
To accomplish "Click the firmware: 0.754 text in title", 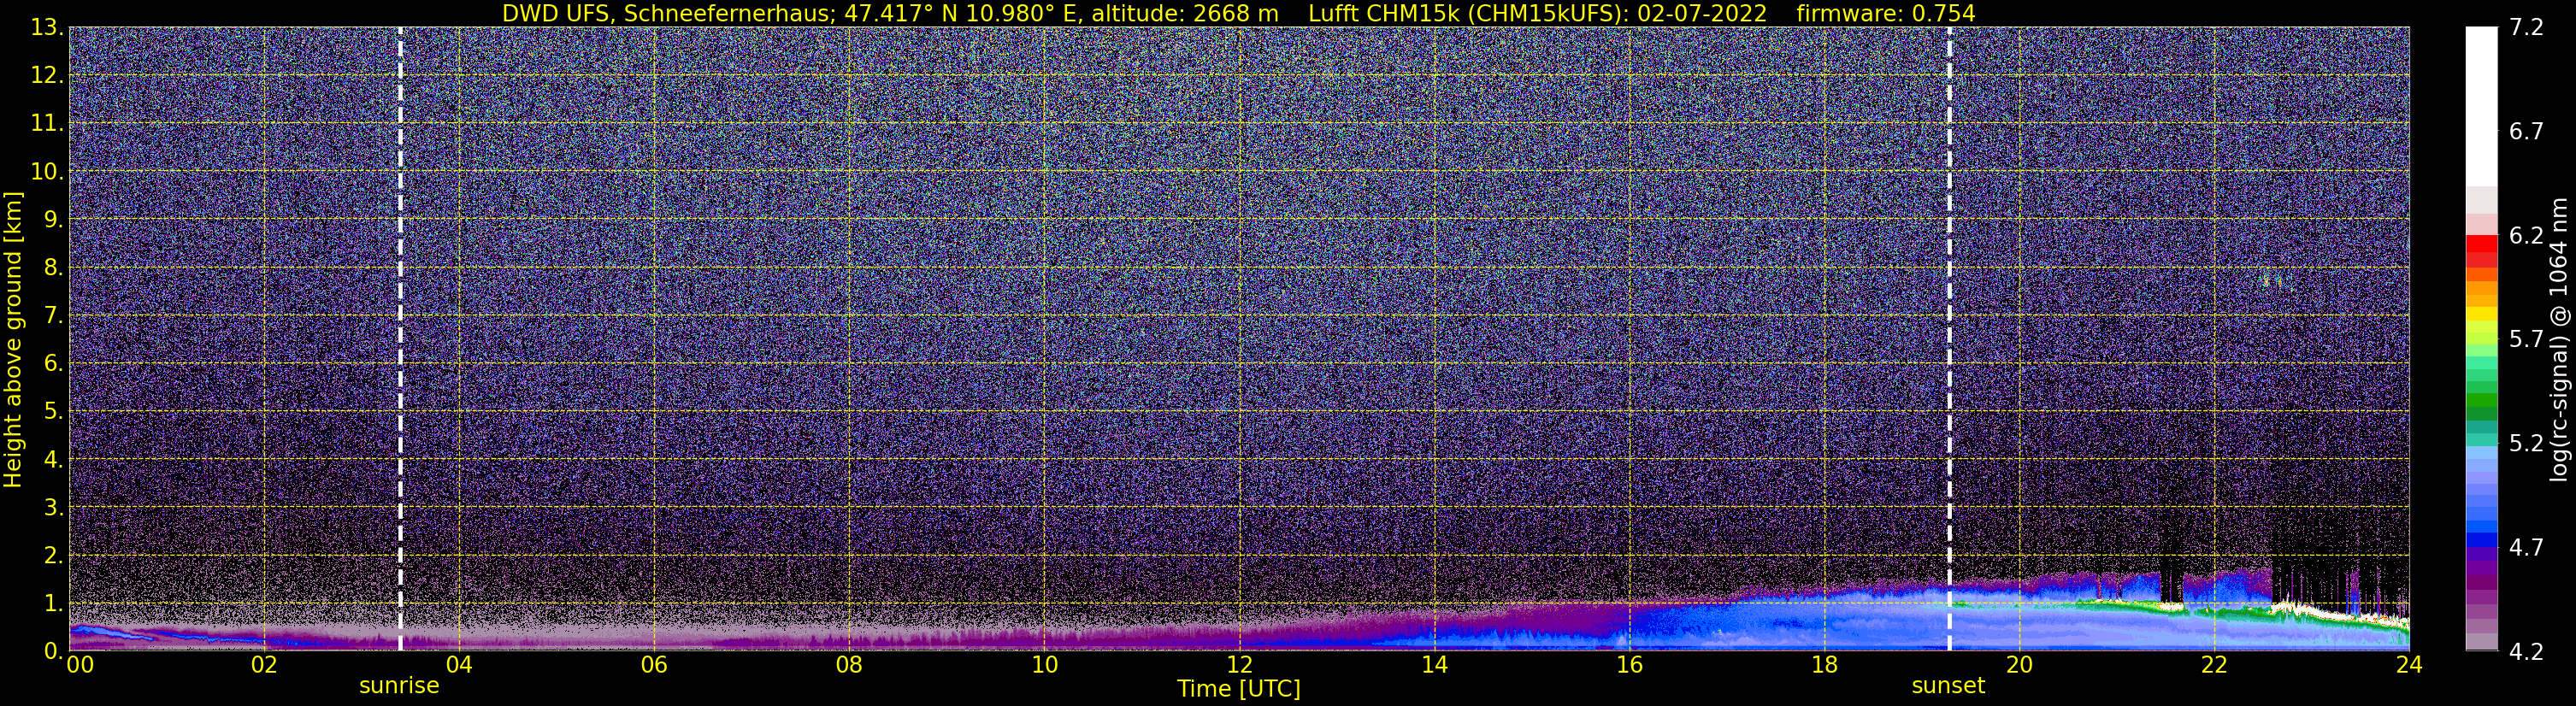I will pyautogui.click(x=1886, y=13).
